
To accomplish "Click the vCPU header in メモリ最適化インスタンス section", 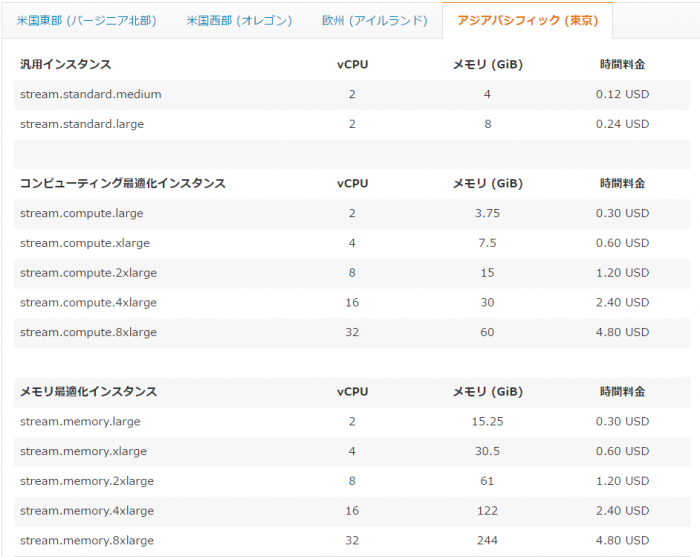I will click(x=352, y=392).
